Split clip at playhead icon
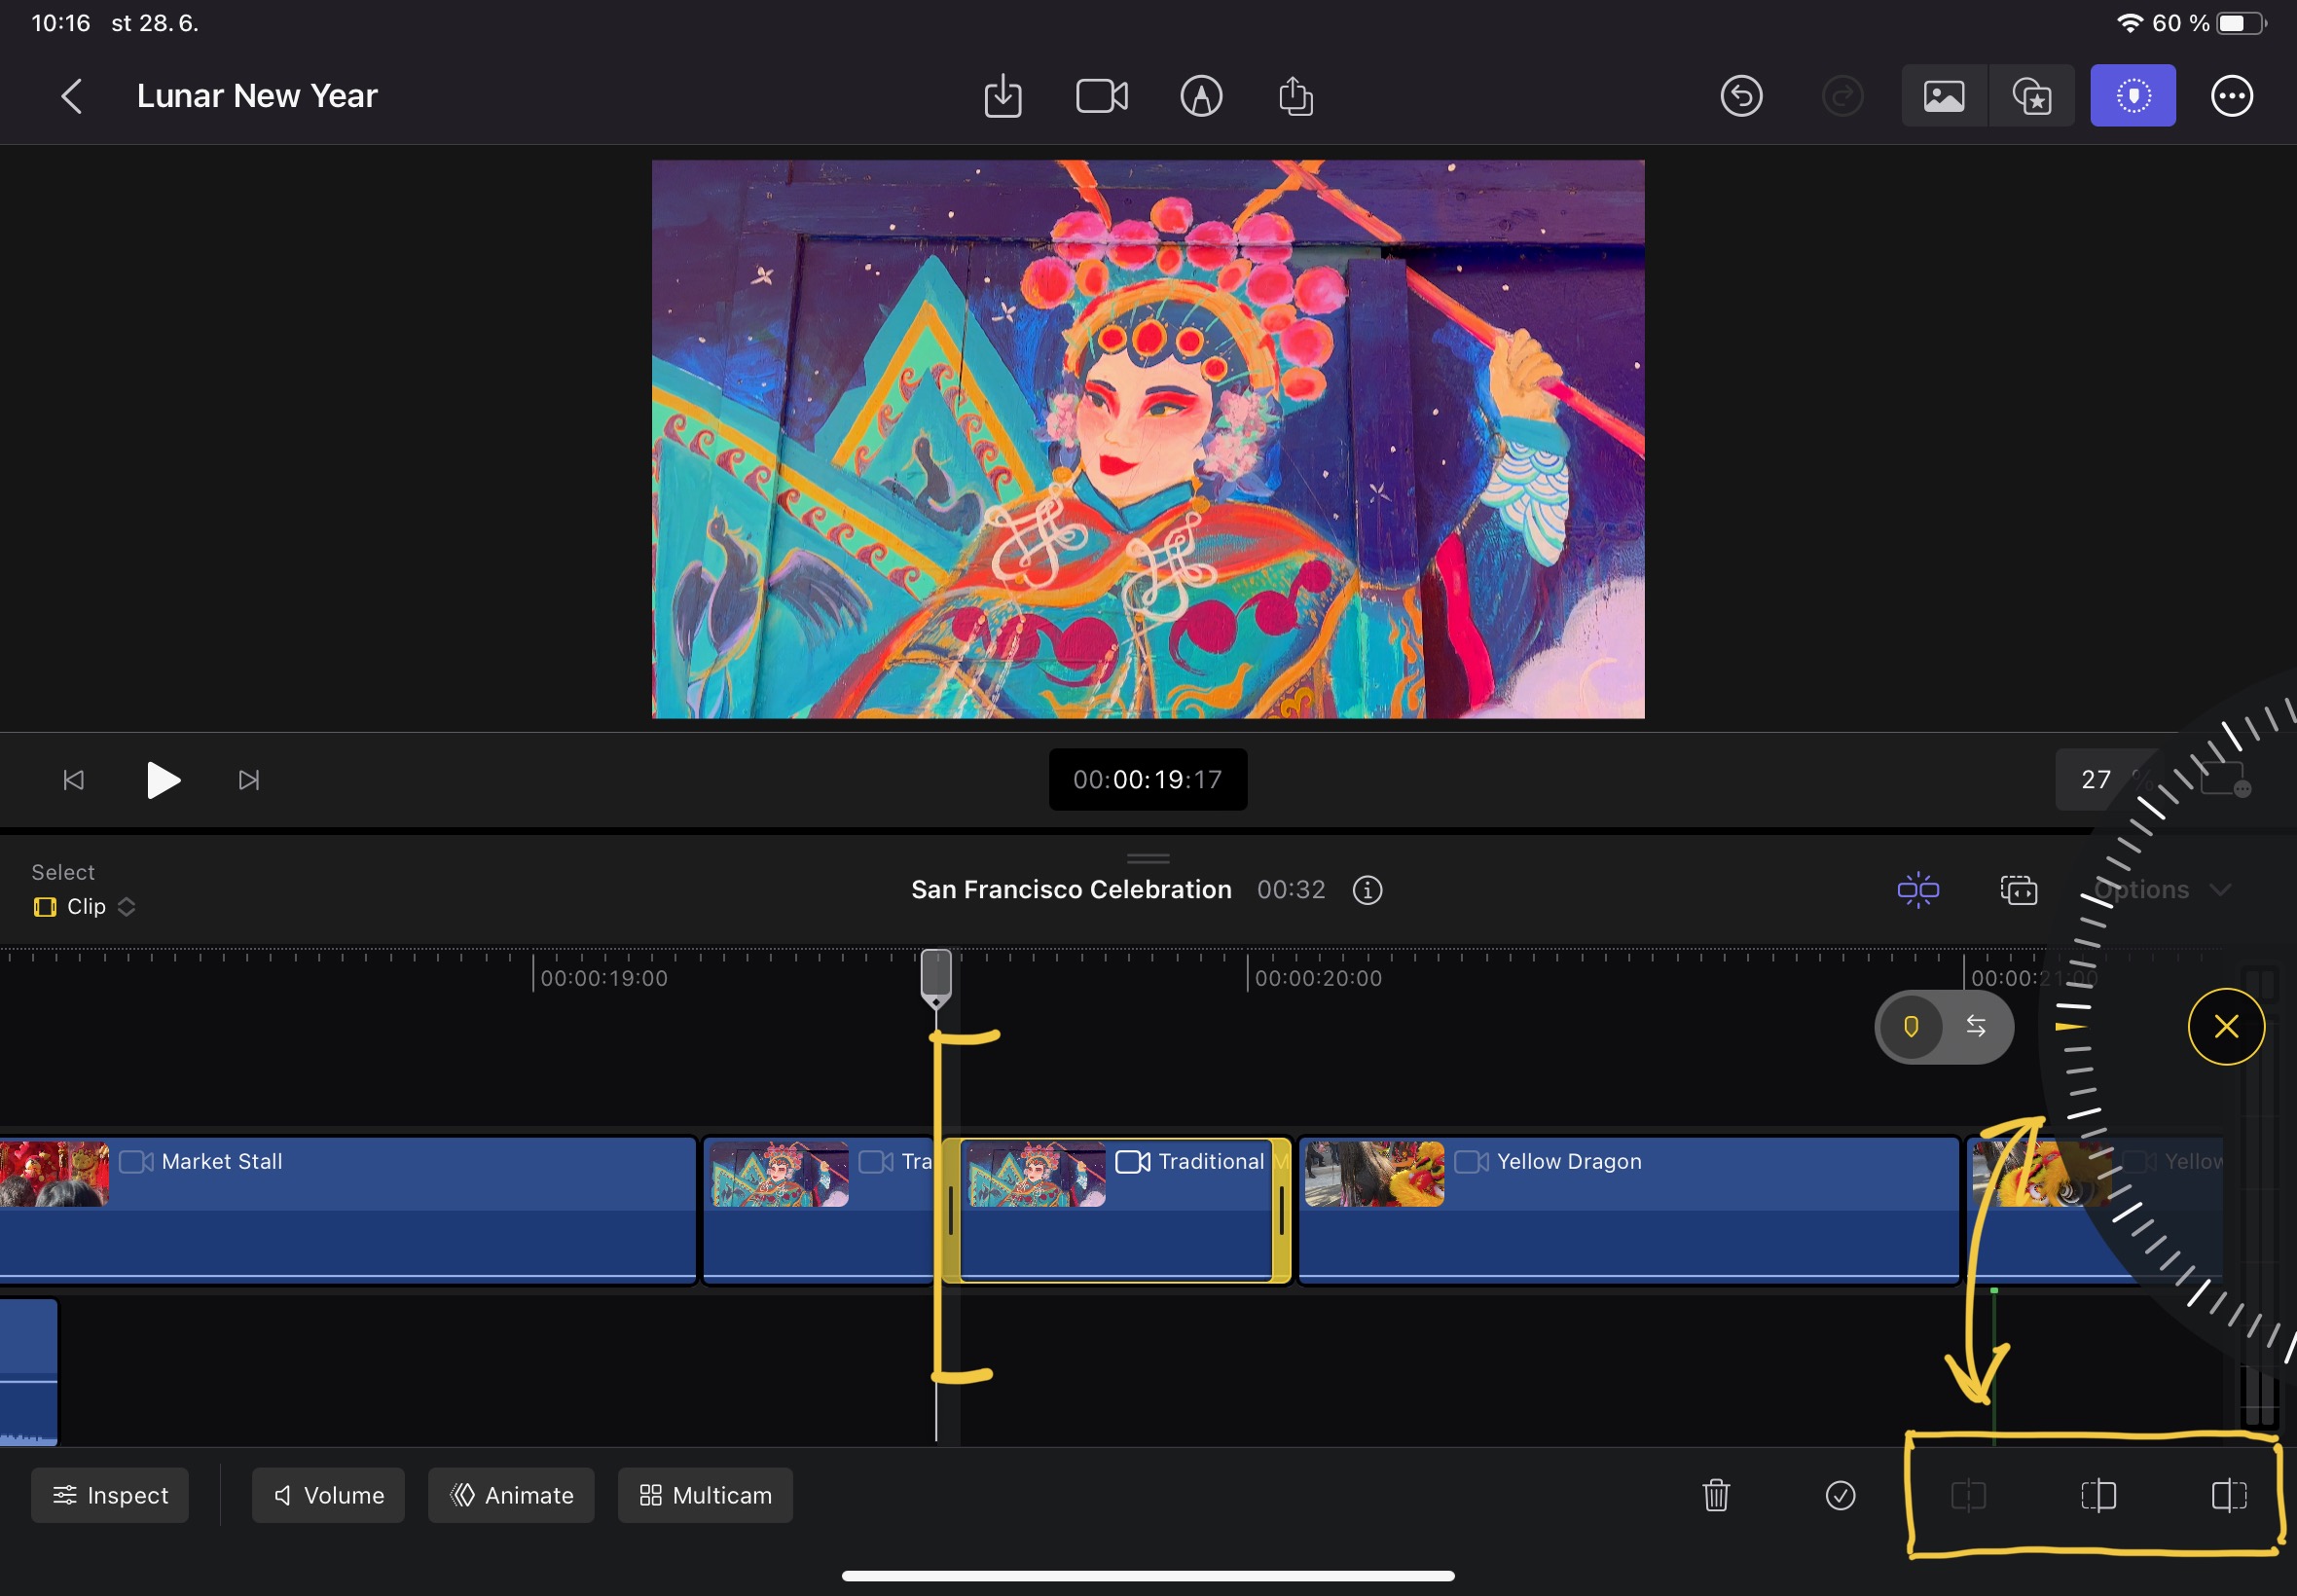Viewport: 2297px width, 1596px height. click(1968, 1495)
